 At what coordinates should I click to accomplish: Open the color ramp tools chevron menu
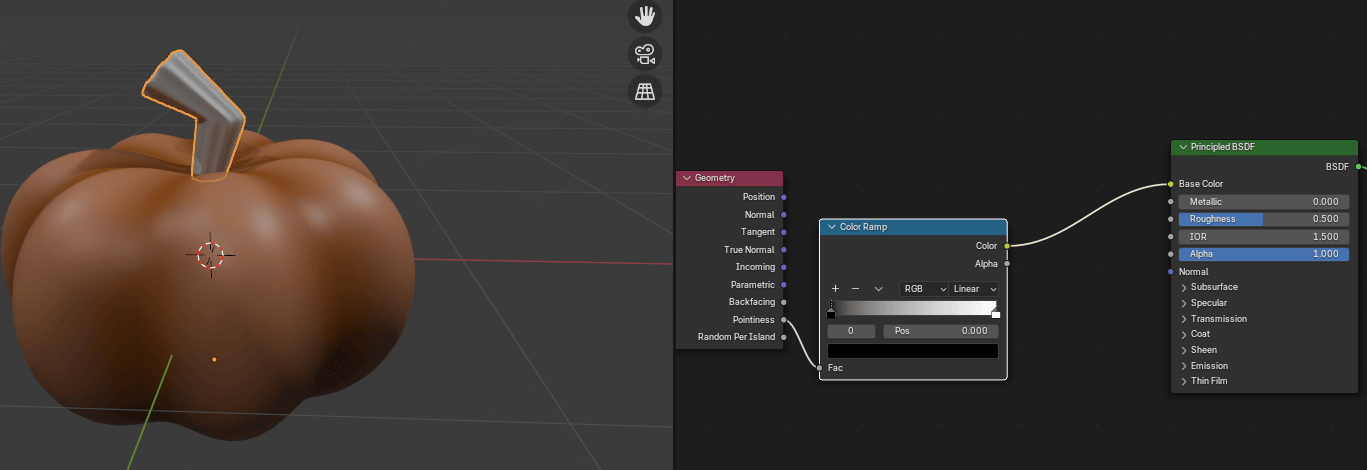point(878,288)
